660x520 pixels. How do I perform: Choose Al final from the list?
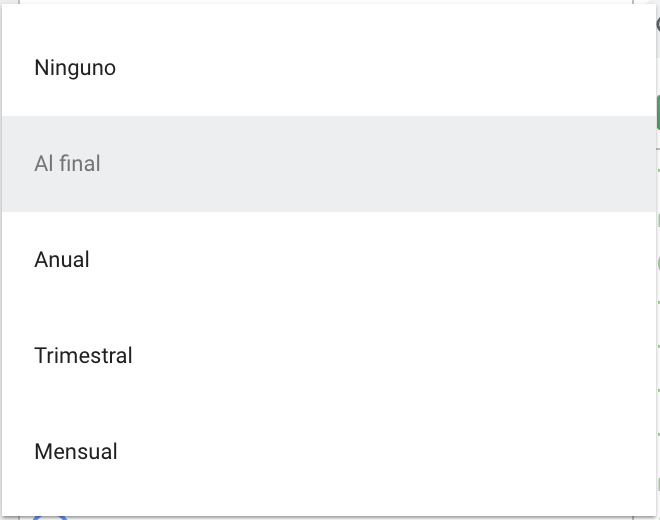[67, 164]
